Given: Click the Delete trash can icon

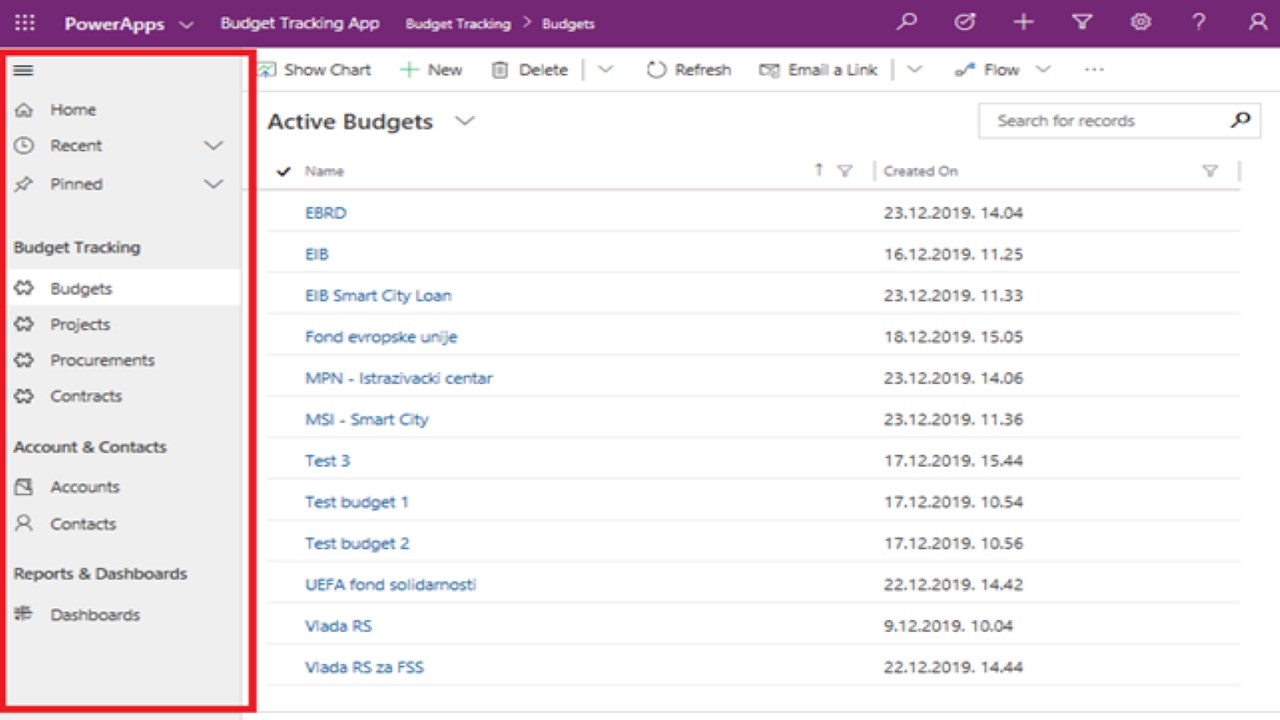Looking at the screenshot, I should pos(500,70).
